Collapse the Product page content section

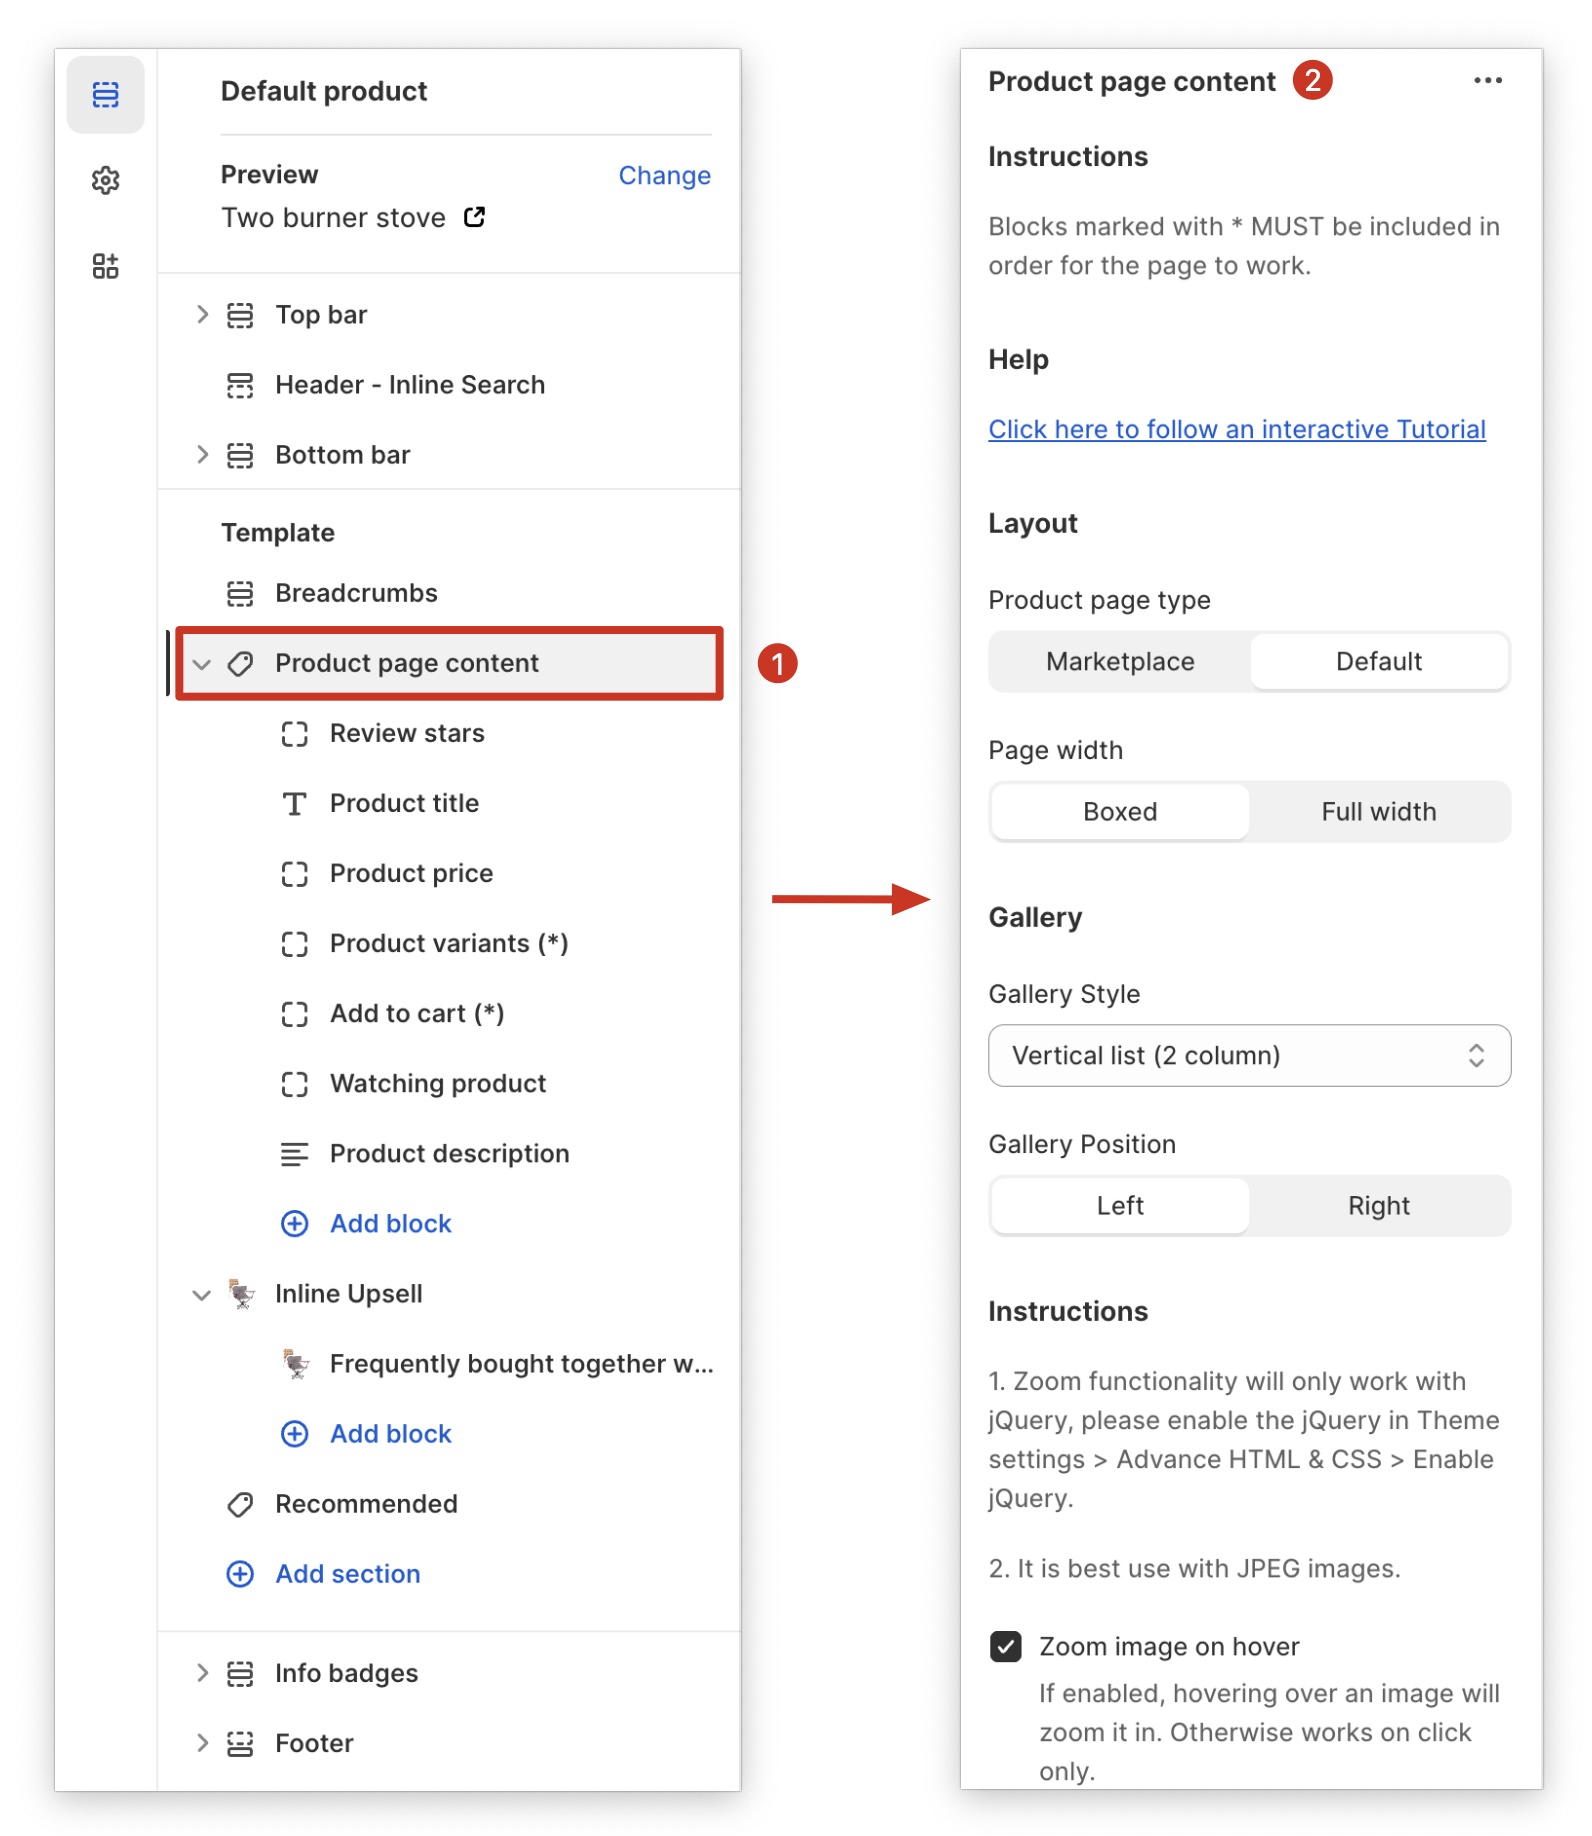[202, 664]
